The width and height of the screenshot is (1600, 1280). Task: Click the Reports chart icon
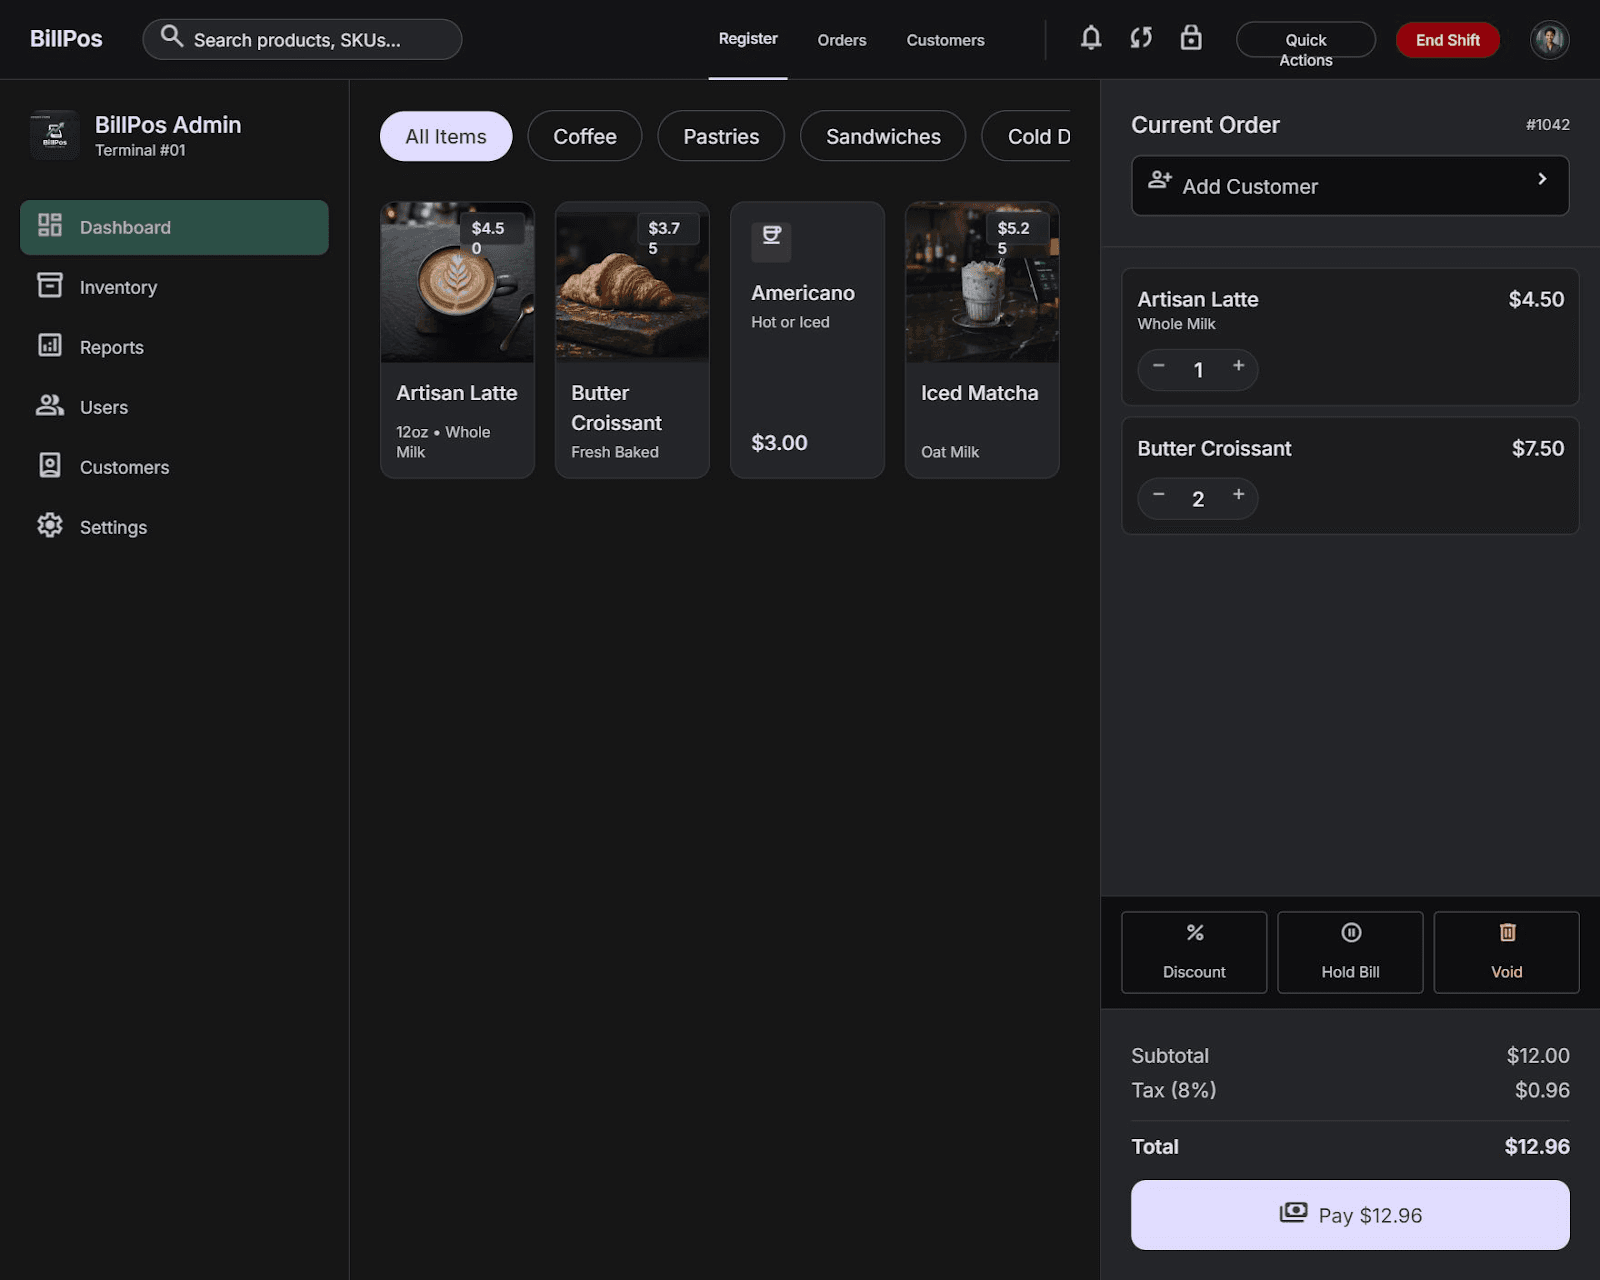[x=50, y=345]
